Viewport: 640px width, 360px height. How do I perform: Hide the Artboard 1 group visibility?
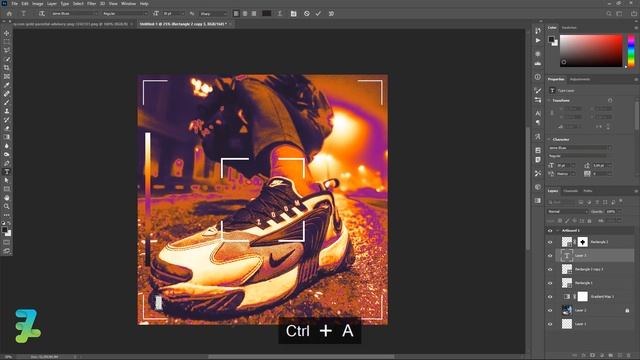550,231
